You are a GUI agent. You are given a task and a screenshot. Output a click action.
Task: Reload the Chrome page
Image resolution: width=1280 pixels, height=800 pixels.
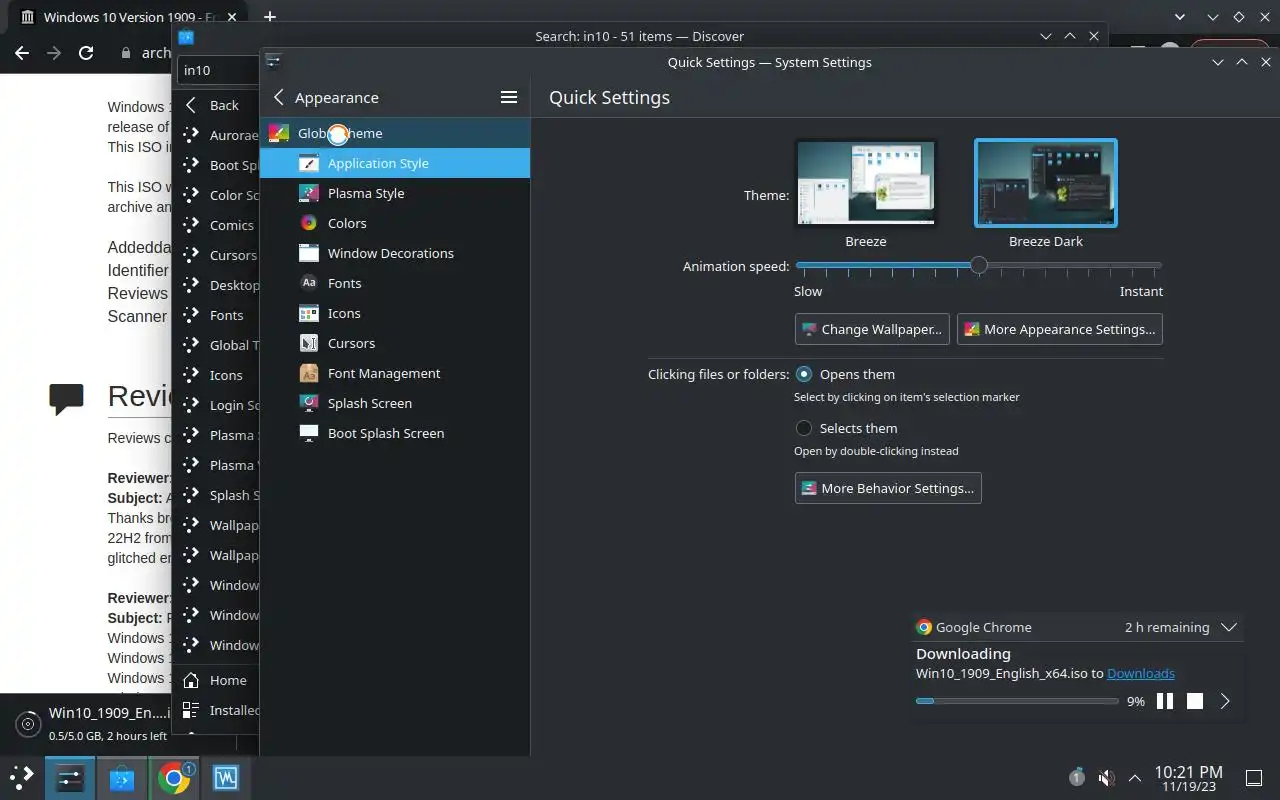(86, 53)
